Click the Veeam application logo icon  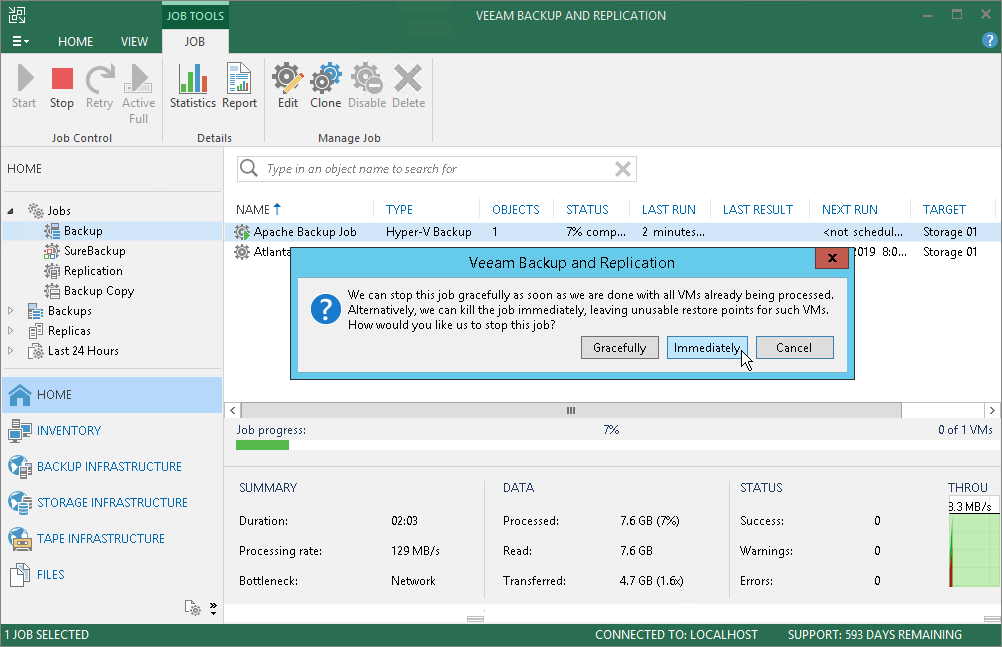17,15
